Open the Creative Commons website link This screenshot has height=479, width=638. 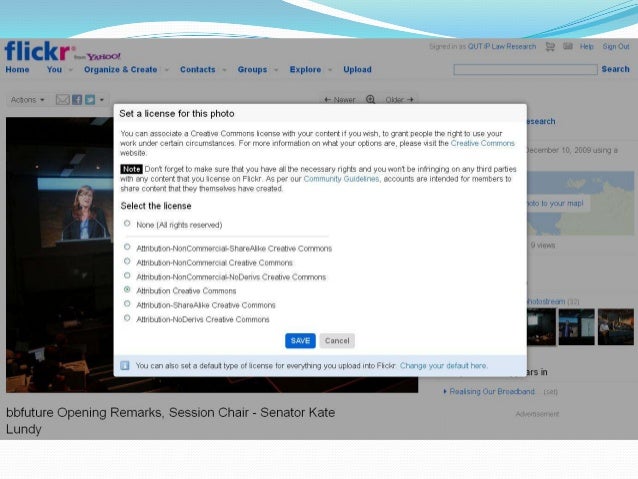483,143
